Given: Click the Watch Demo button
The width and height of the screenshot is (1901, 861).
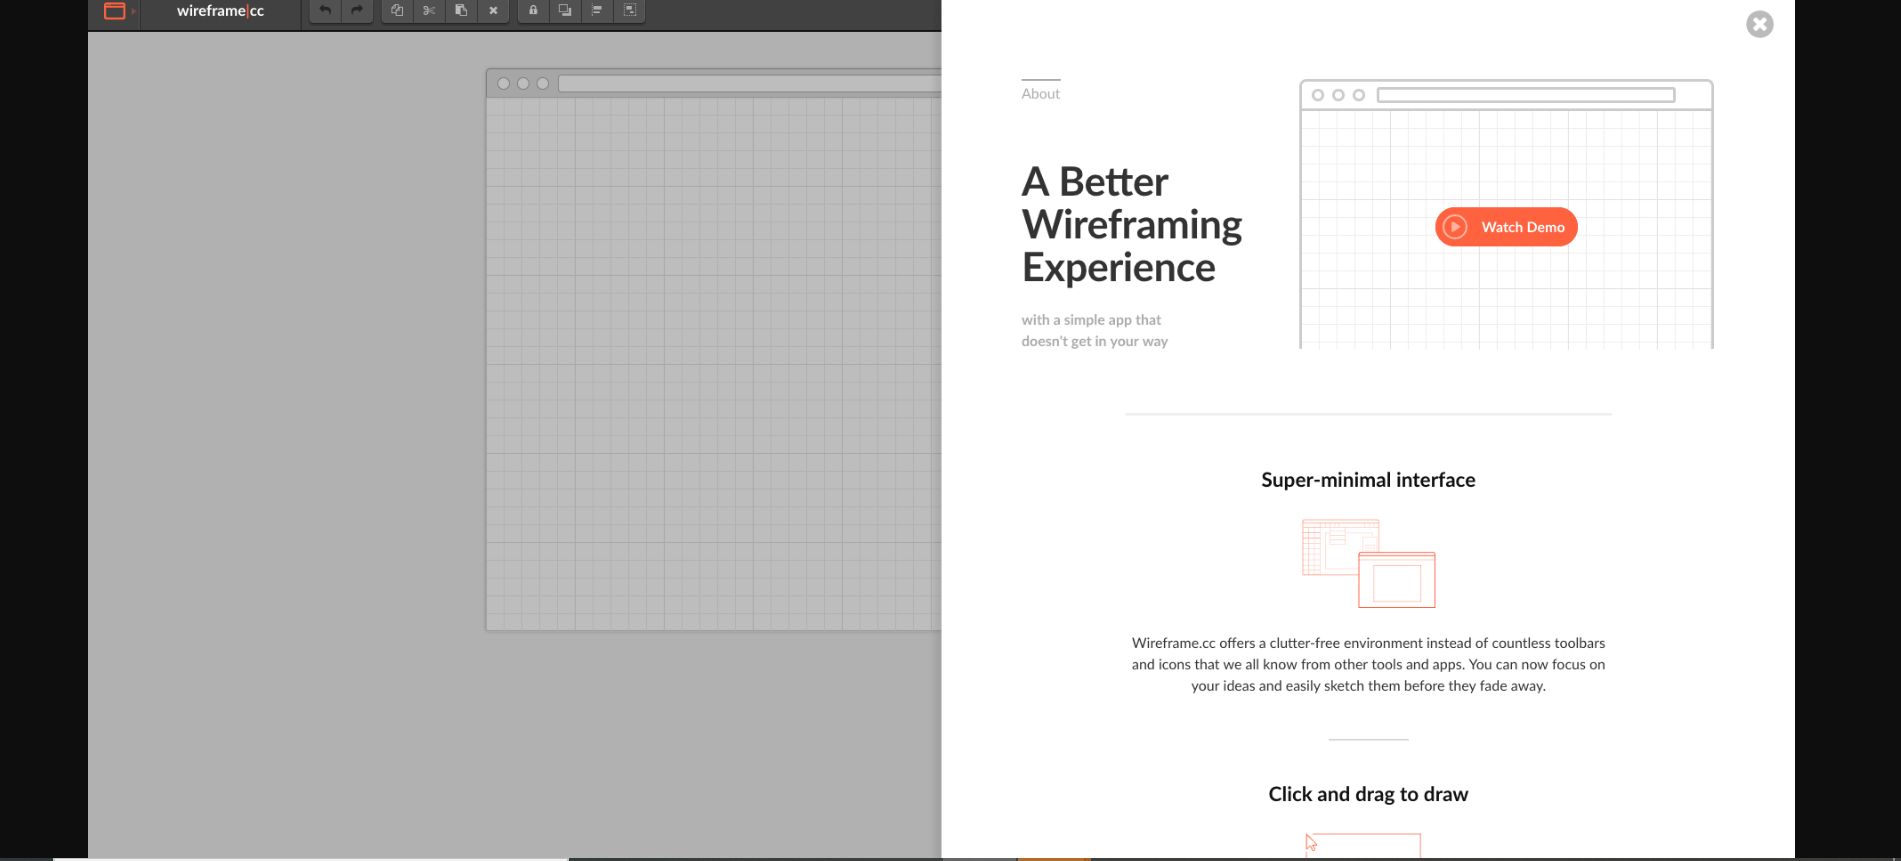Looking at the screenshot, I should (1506, 227).
